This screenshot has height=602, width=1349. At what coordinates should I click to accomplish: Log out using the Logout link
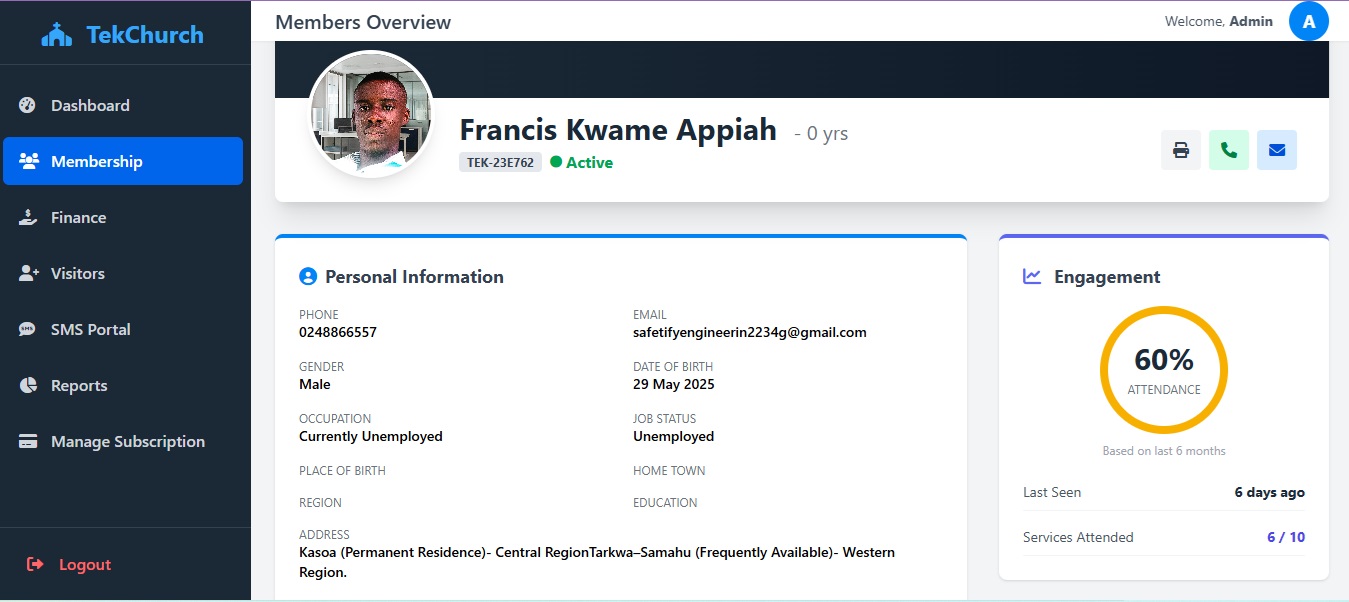pos(84,564)
